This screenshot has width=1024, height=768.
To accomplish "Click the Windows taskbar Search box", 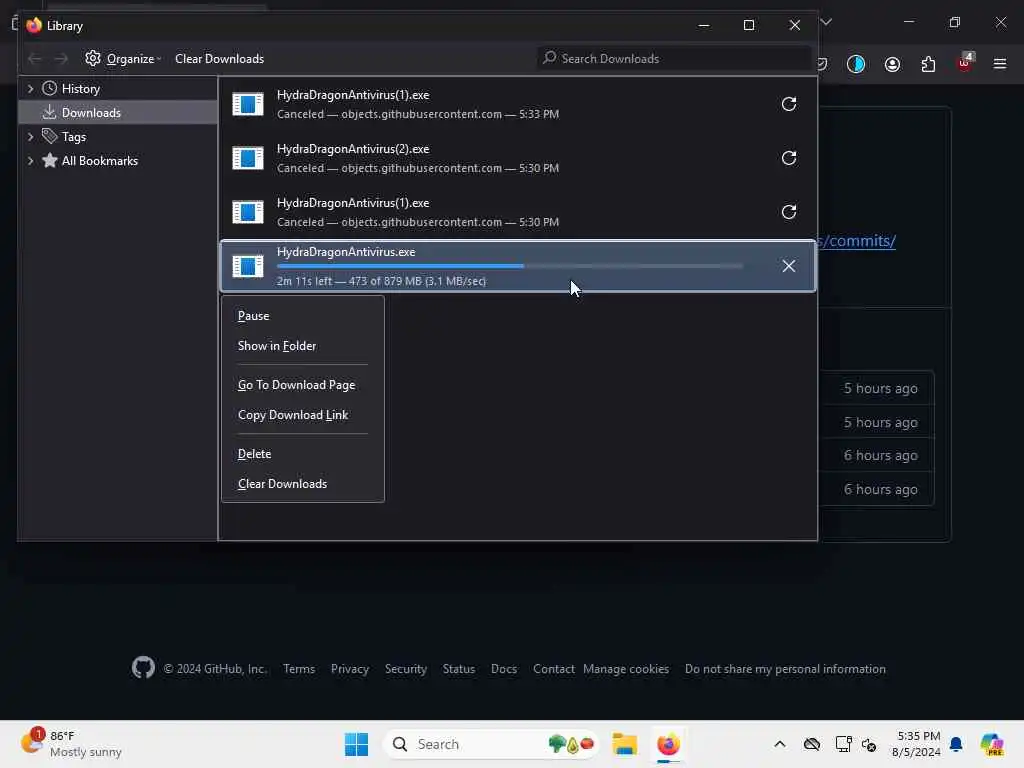I will (491, 744).
